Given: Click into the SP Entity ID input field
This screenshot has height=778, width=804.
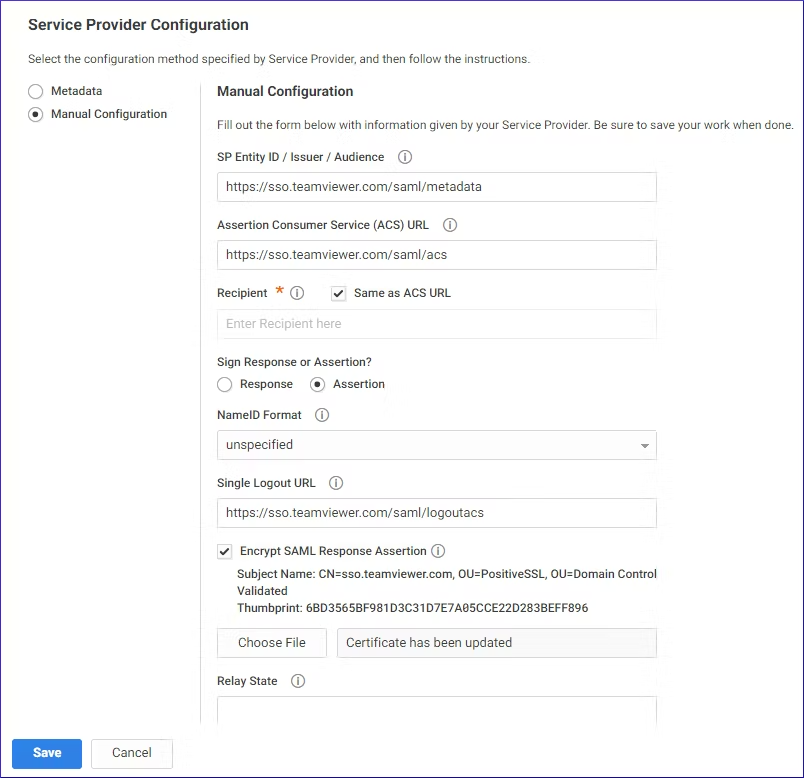Looking at the screenshot, I should pos(436,187).
